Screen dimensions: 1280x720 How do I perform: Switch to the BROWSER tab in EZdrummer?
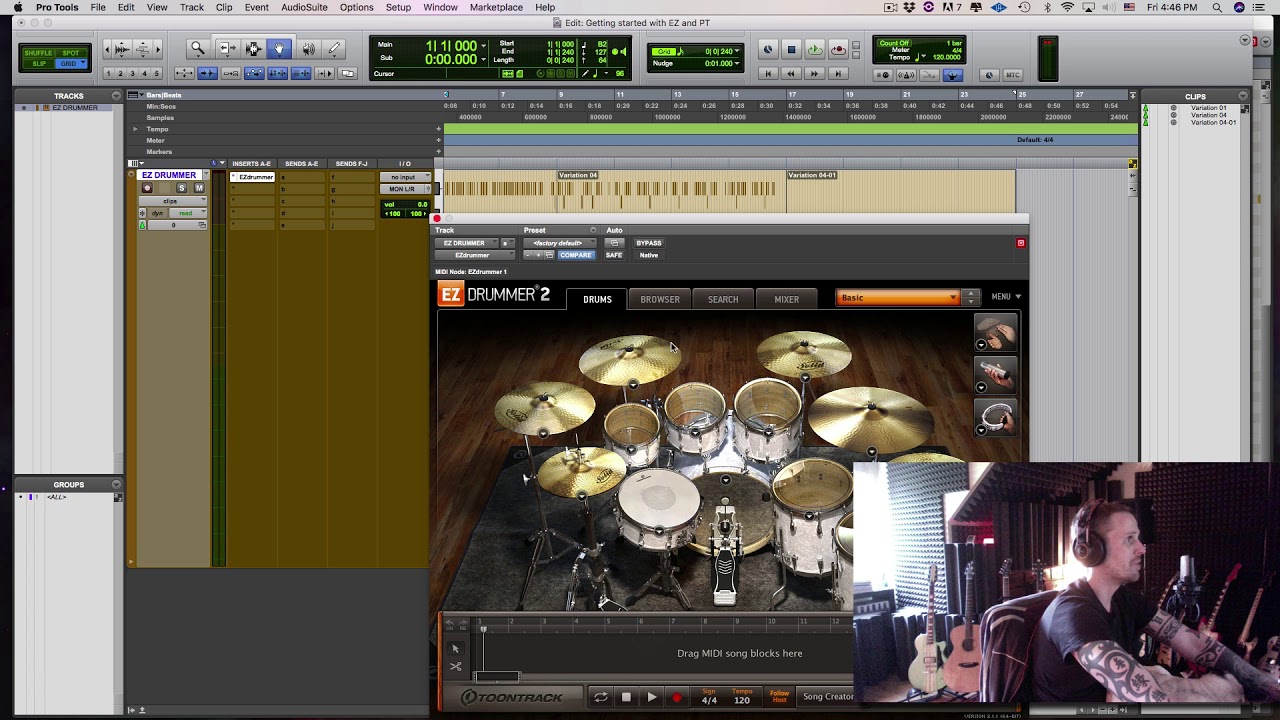click(660, 299)
